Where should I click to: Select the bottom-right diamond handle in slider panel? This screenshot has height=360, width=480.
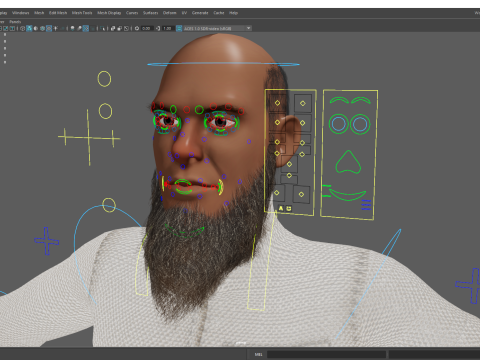point(301,194)
